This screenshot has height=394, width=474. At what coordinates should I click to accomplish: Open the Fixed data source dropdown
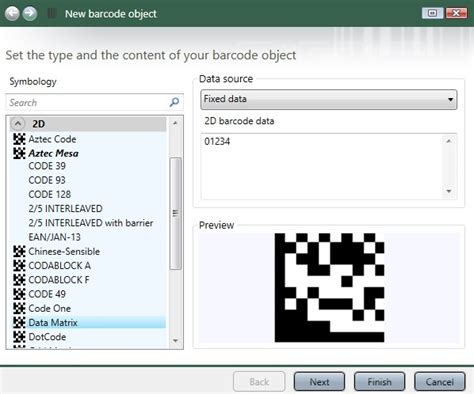tap(329, 99)
